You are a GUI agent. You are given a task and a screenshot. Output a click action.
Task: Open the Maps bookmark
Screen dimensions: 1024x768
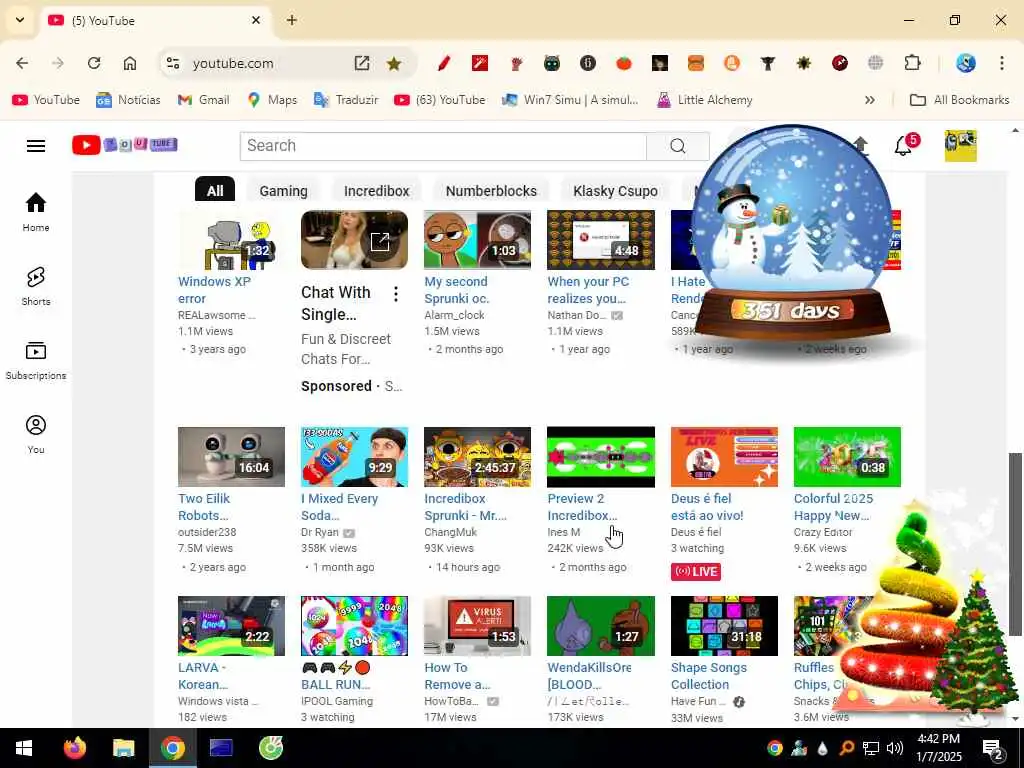click(272, 100)
